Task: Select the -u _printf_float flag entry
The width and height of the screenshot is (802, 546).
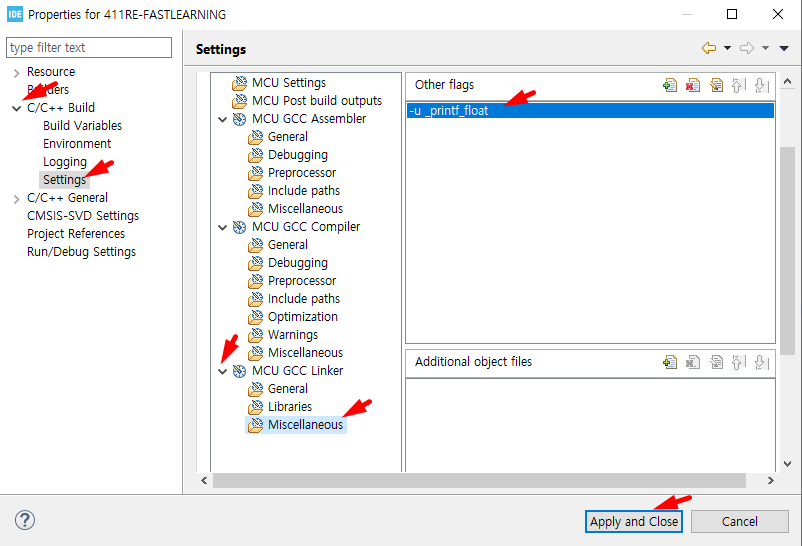Action: (590, 111)
